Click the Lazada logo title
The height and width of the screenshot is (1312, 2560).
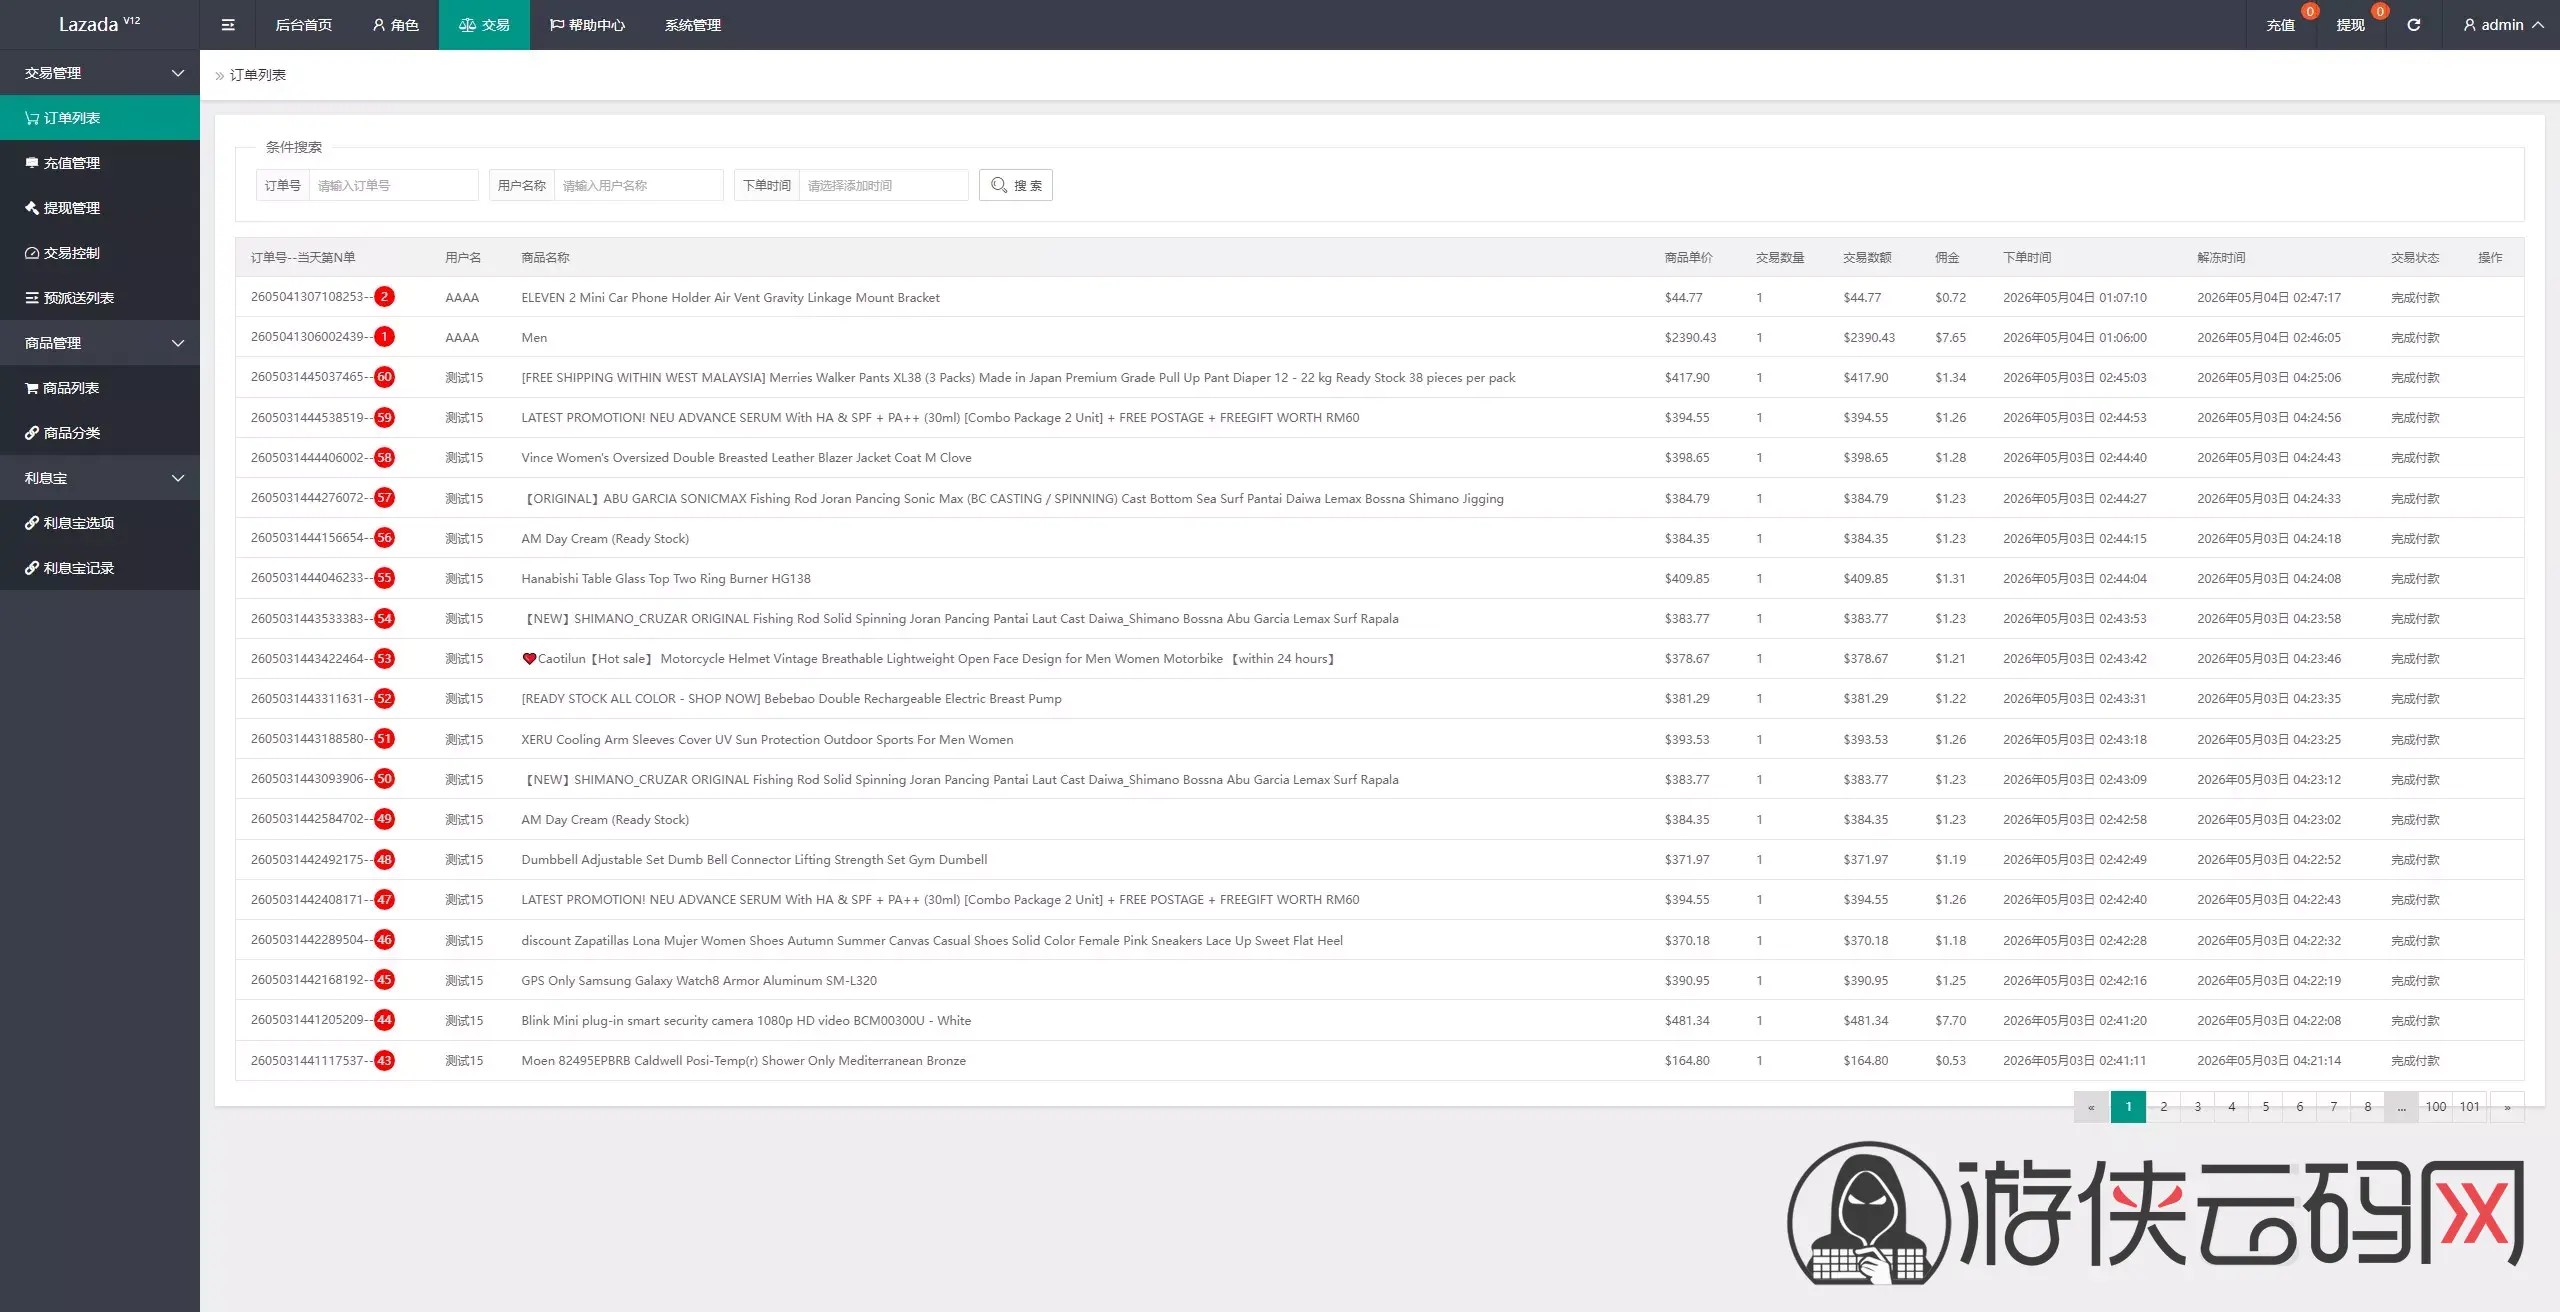[99, 24]
